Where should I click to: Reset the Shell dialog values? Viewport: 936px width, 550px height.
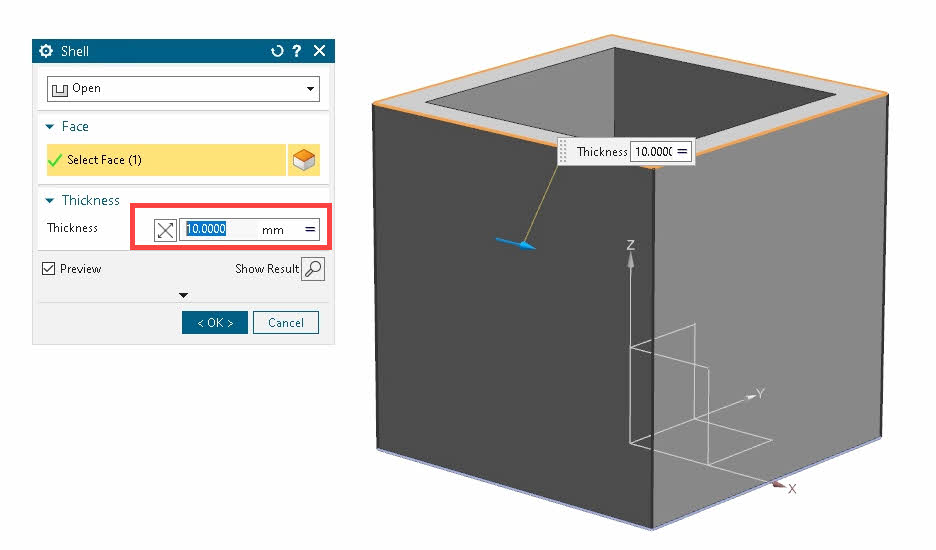pyautogui.click(x=277, y=51)
